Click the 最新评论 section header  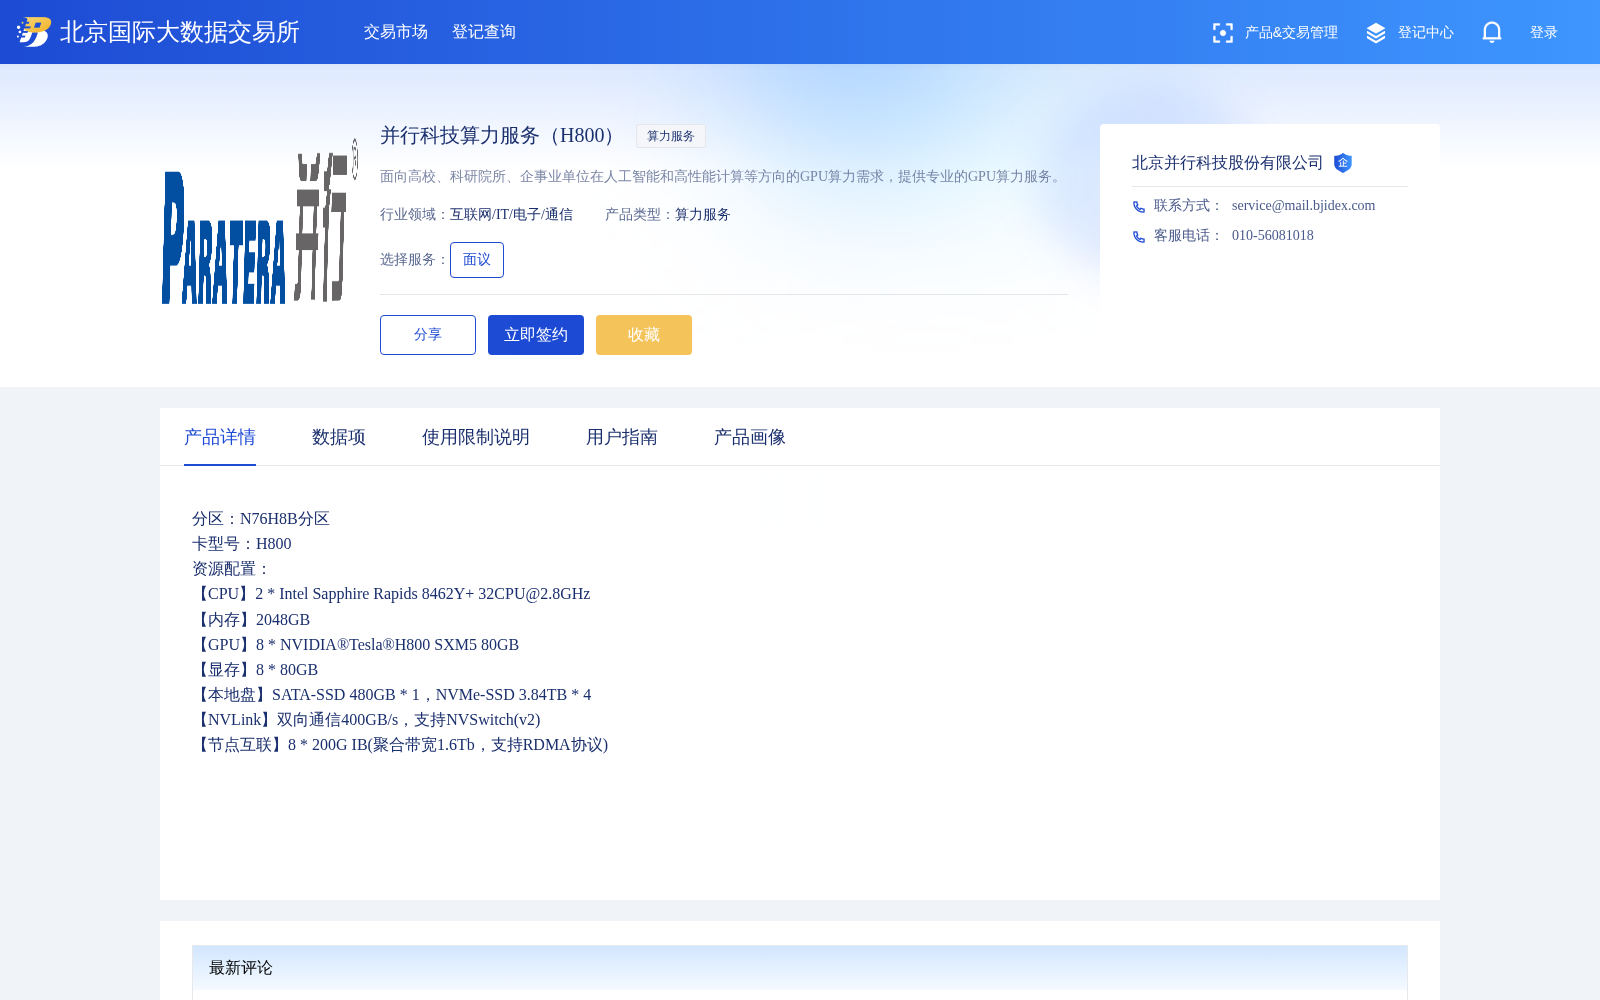pos(800,968)
